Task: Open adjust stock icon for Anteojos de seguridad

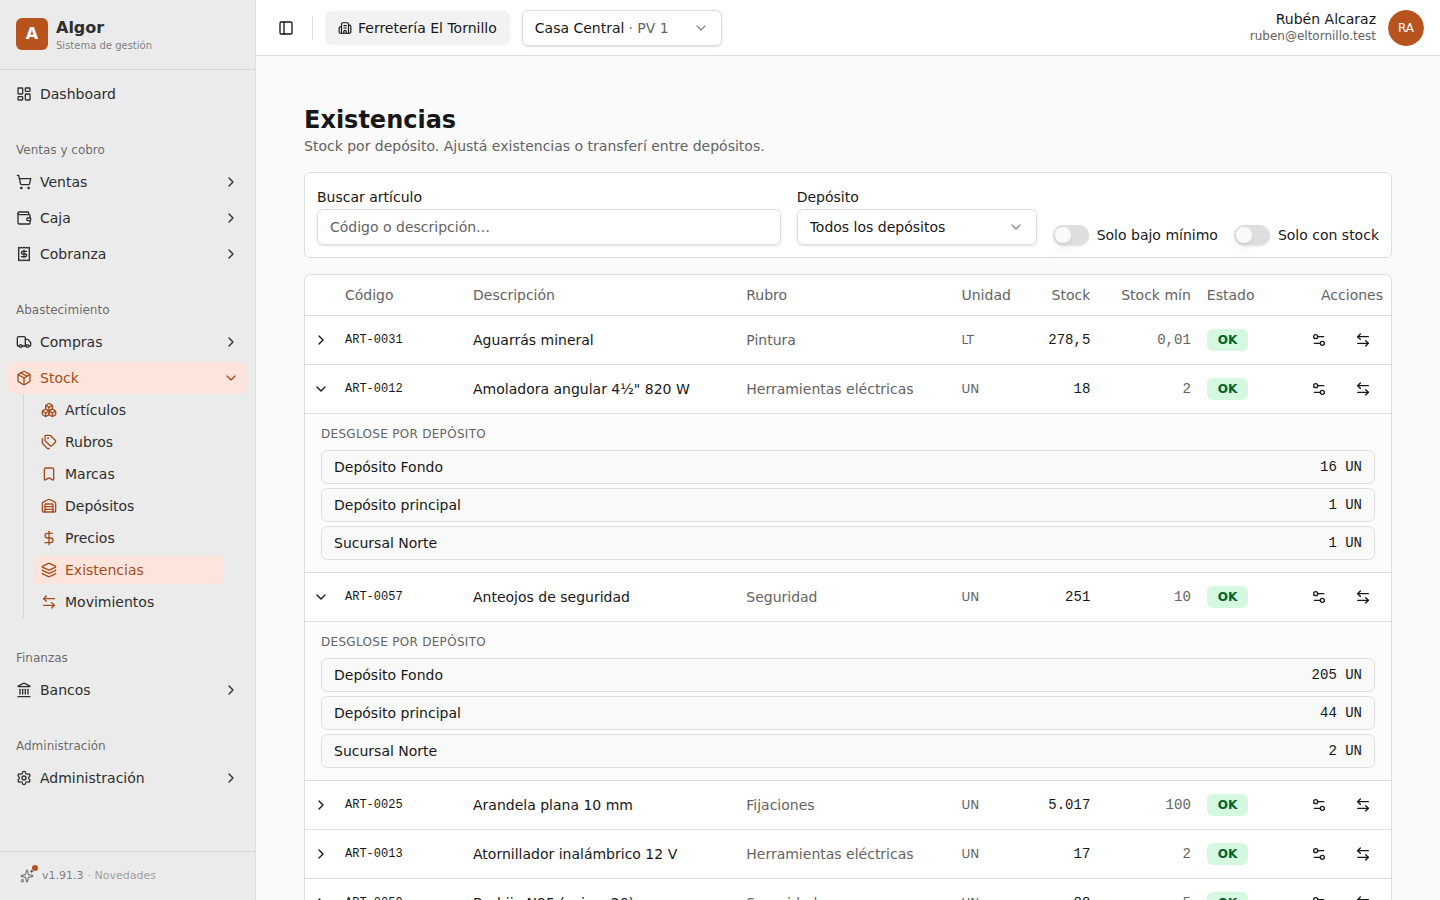Action: tap(1319, 597)
